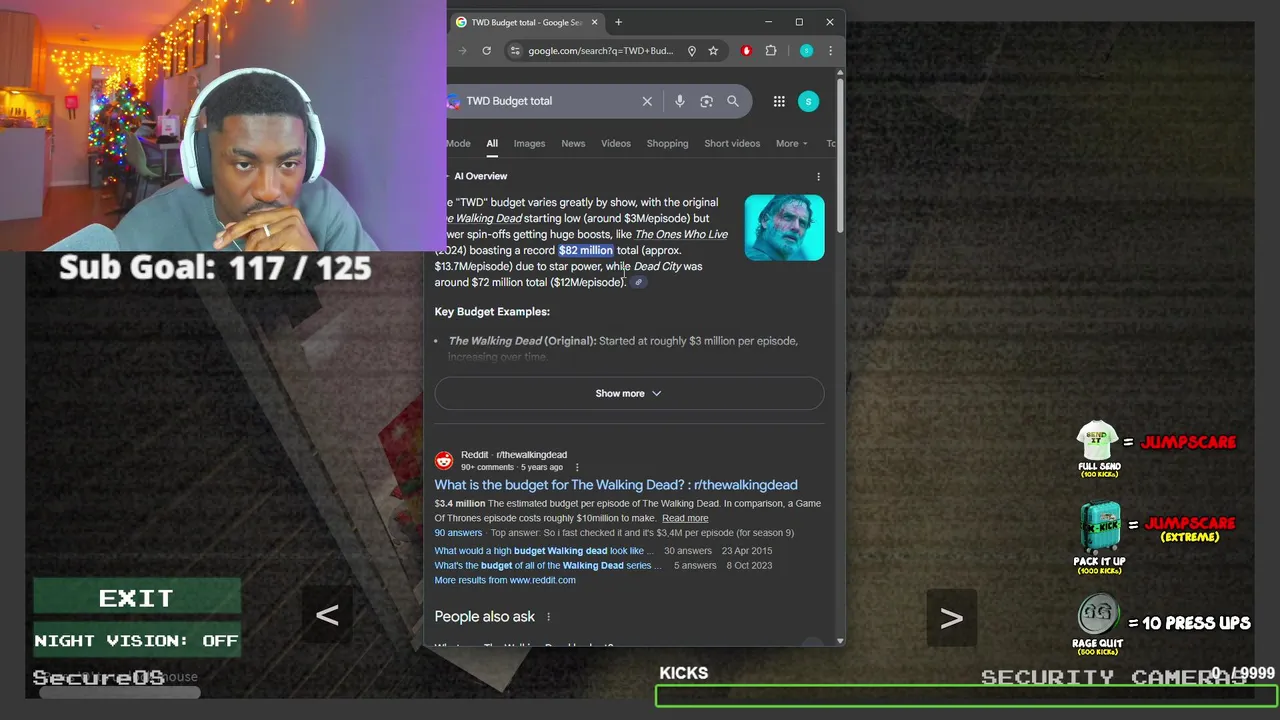Minimize the Chrome window
Viewport: 1280px width, 720px height.
[768, 22]
